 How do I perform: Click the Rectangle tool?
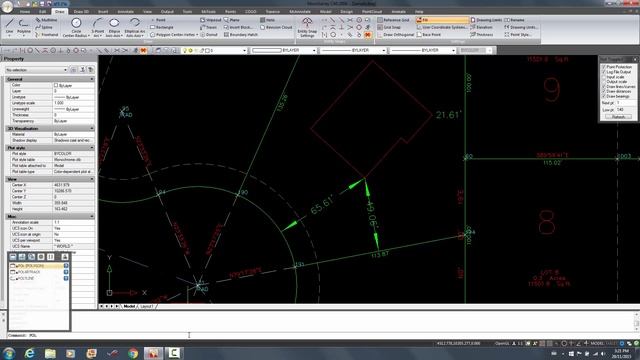coord(162,27)
